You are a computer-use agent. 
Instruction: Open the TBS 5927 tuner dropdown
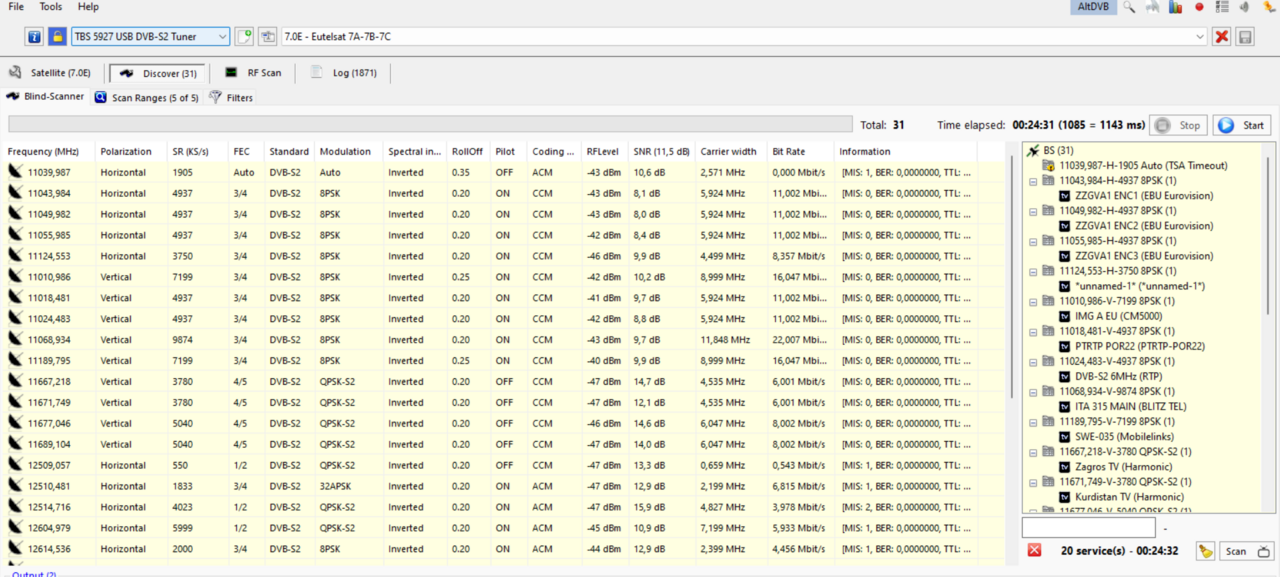tap(150, 37)
